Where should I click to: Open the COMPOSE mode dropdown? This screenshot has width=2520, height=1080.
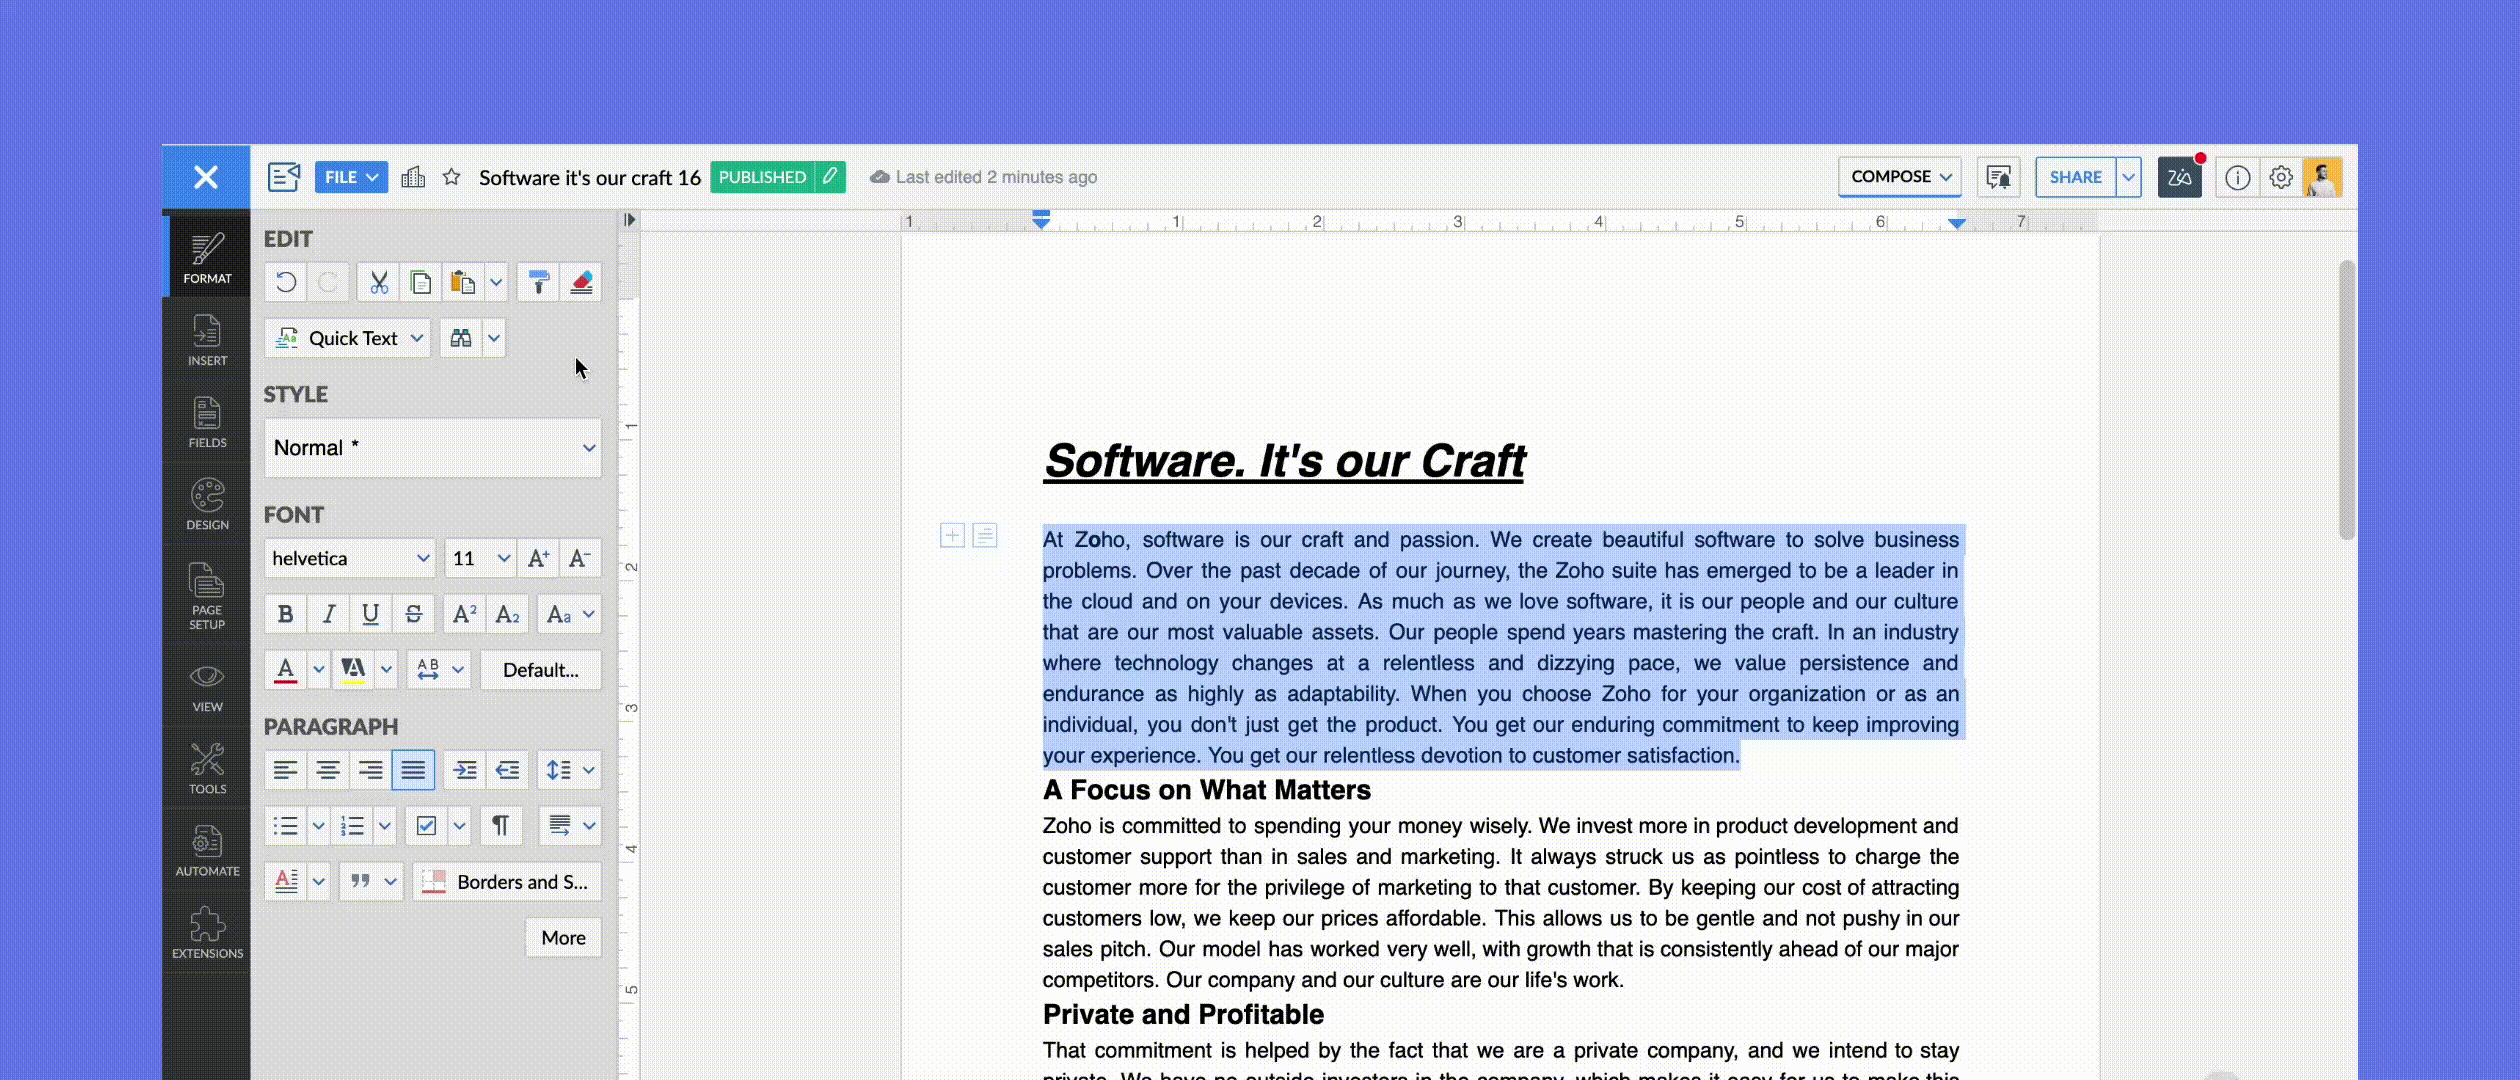point(1900,177)
